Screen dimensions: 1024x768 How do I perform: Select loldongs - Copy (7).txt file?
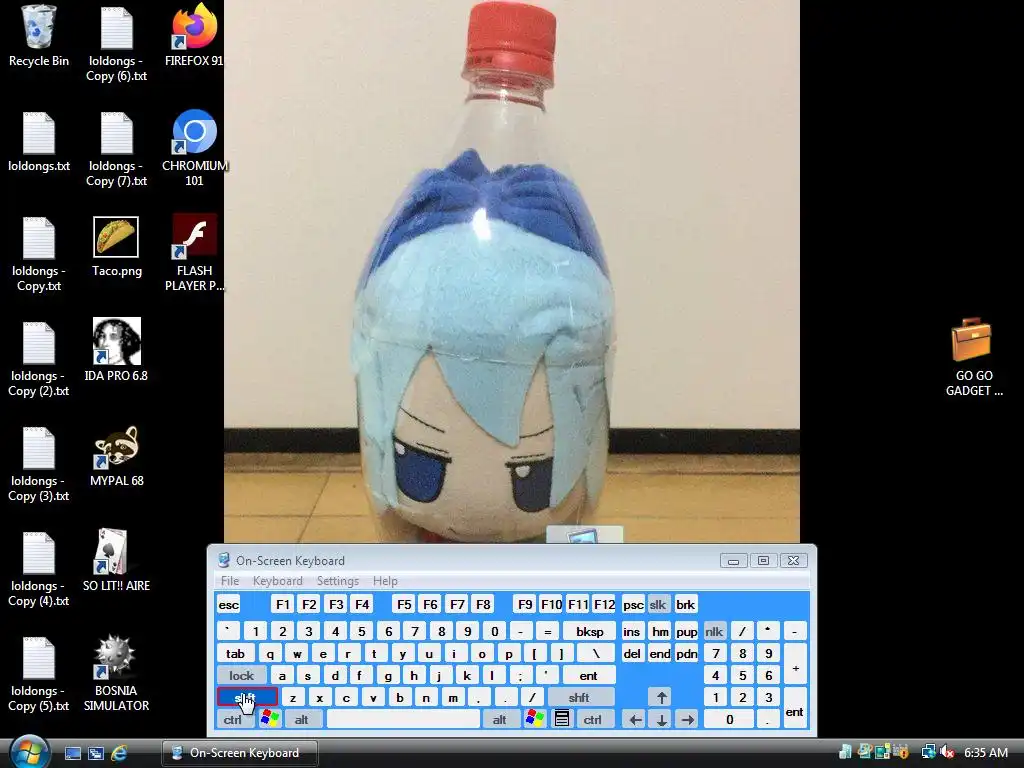[116, 150]
